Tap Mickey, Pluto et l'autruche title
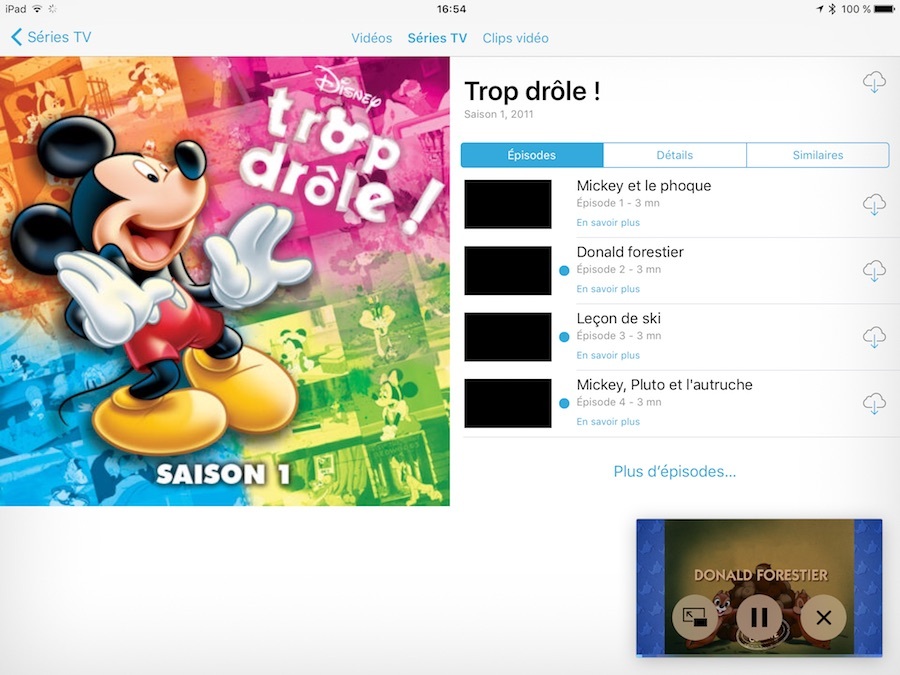Viewport: 900px width, 675px height. (x=664, y=385)
